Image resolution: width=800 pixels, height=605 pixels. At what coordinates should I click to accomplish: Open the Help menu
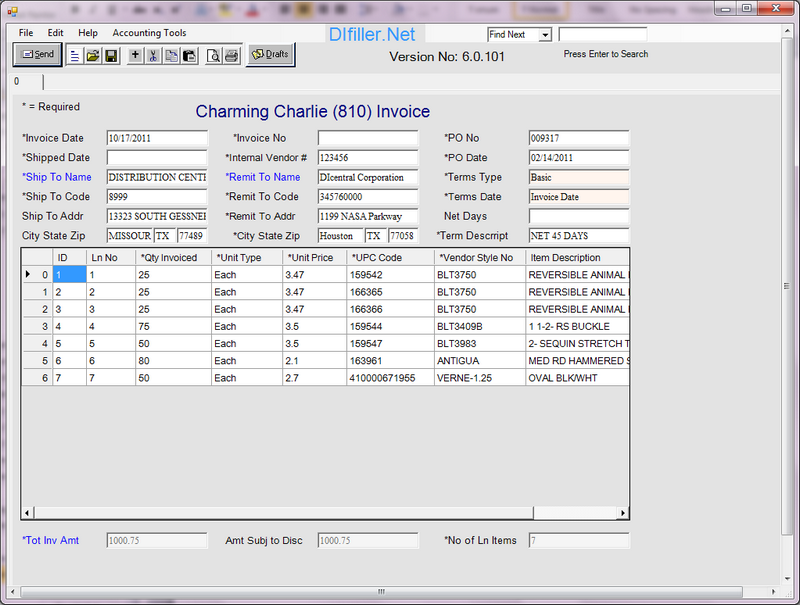pyautogui.click(x=88, y=33)
